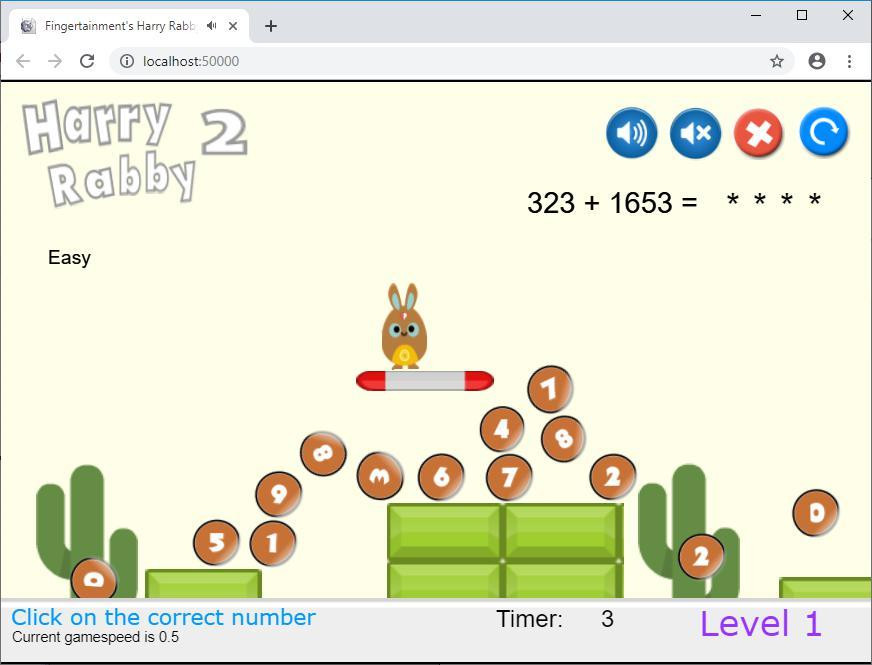Open the Chrome profile menu
The height and width of the screenshot is (665, 872).
coord(816,61)
